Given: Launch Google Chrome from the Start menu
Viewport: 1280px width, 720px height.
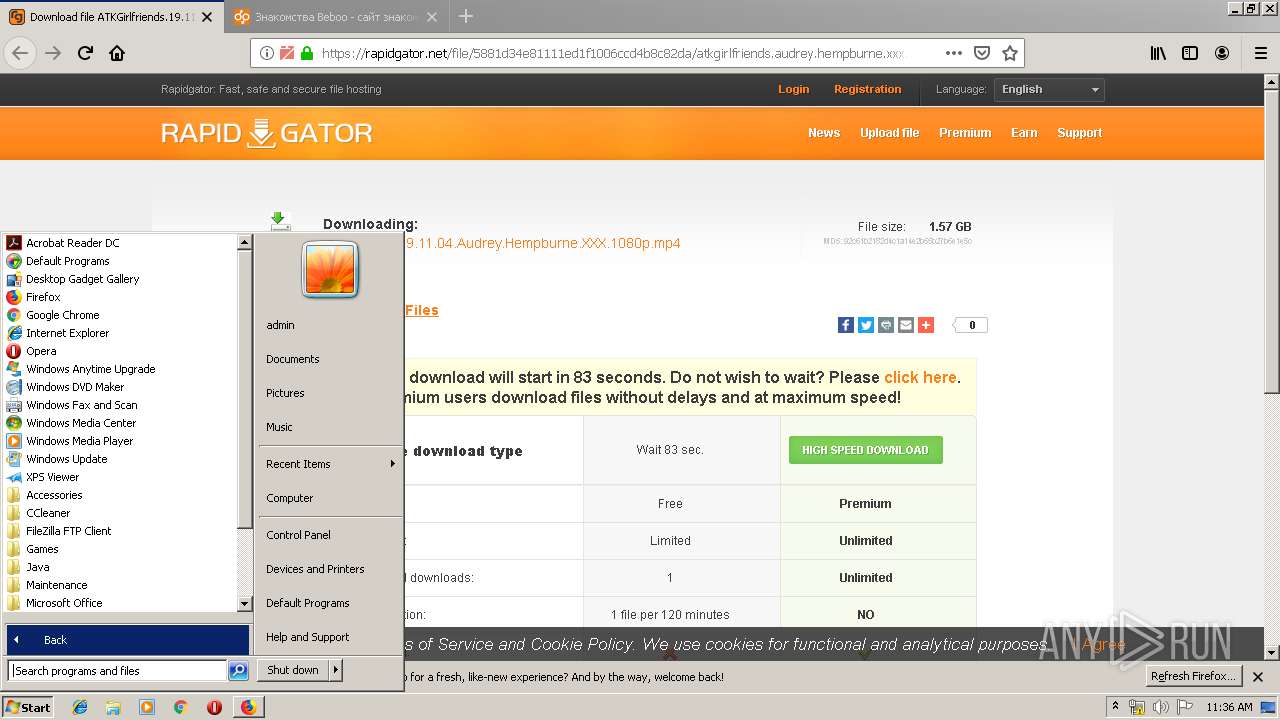Looking at the screenshot, I should (x=64, y=315).
